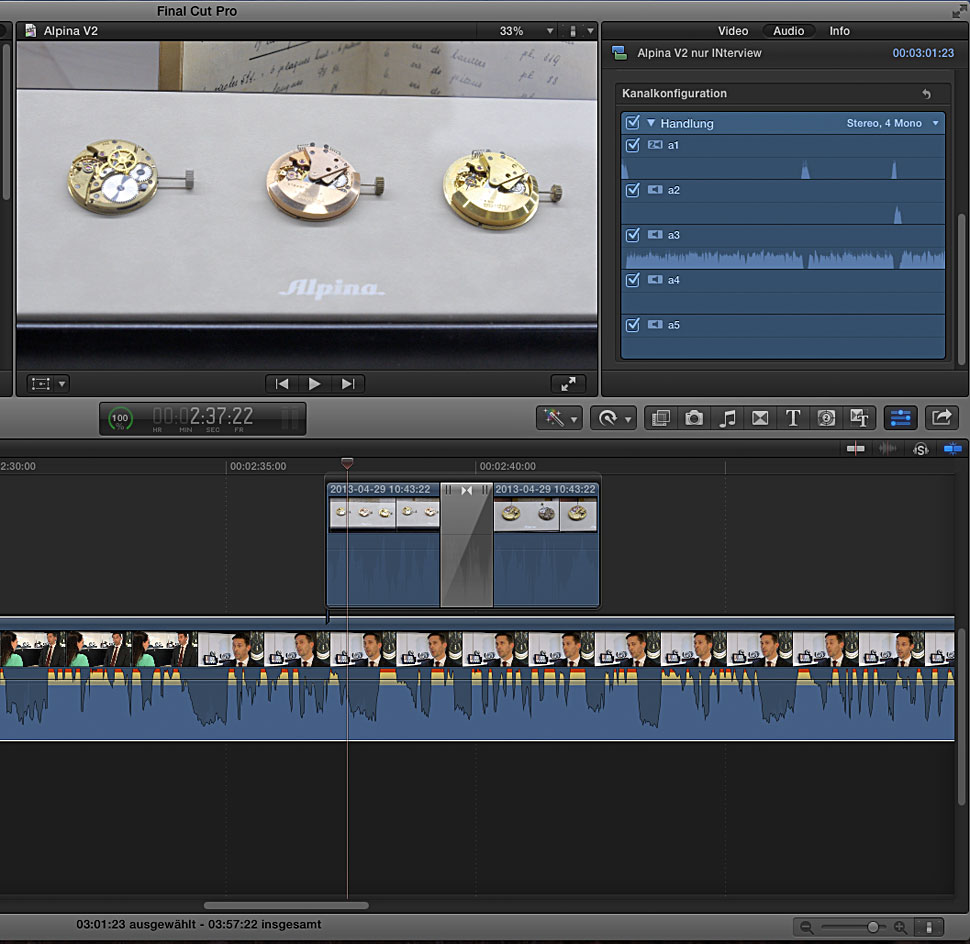
Task: Adjust the timeline zoom slider
Action: [873, 927]
